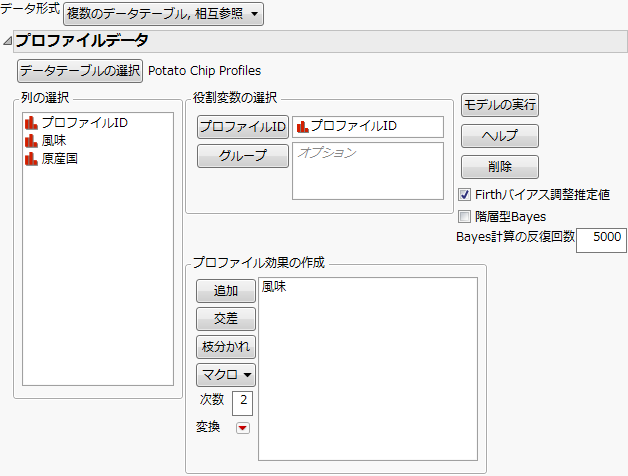
Task: Select 原産国 in the column list
Action: point(60,159)
